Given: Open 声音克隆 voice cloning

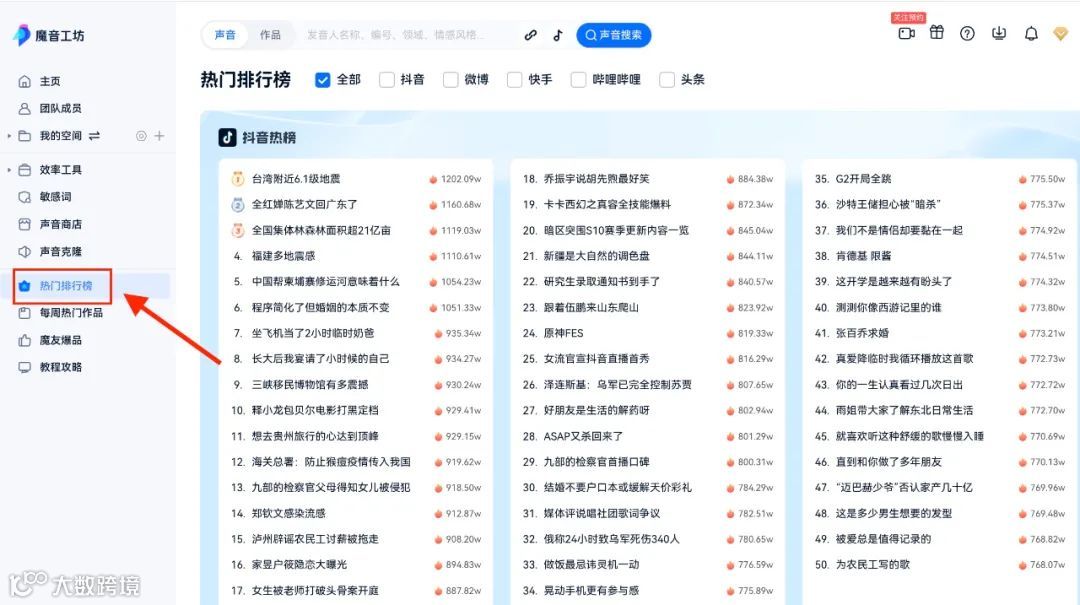Looking at the screenshot, I should (60, 252).
